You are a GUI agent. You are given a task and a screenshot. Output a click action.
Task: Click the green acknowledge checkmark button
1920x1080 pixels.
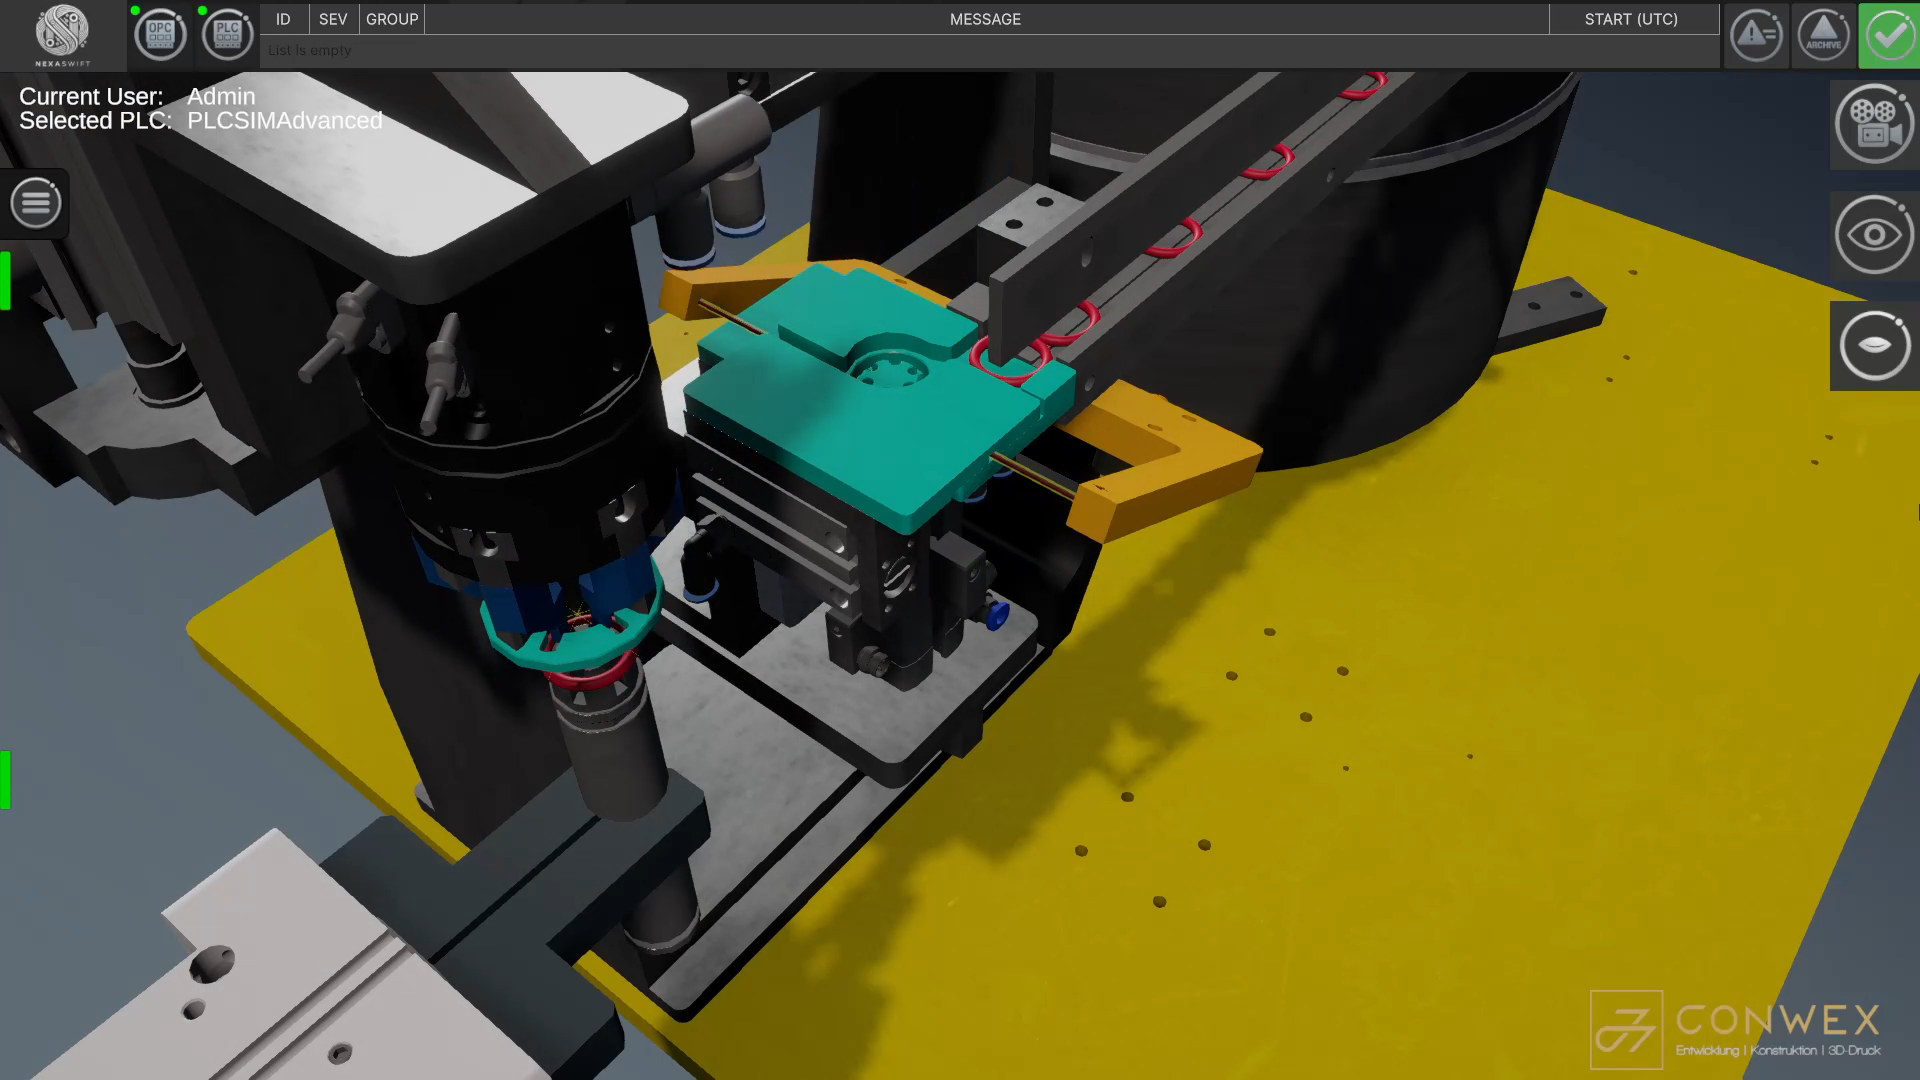(x=1889, y=36)
